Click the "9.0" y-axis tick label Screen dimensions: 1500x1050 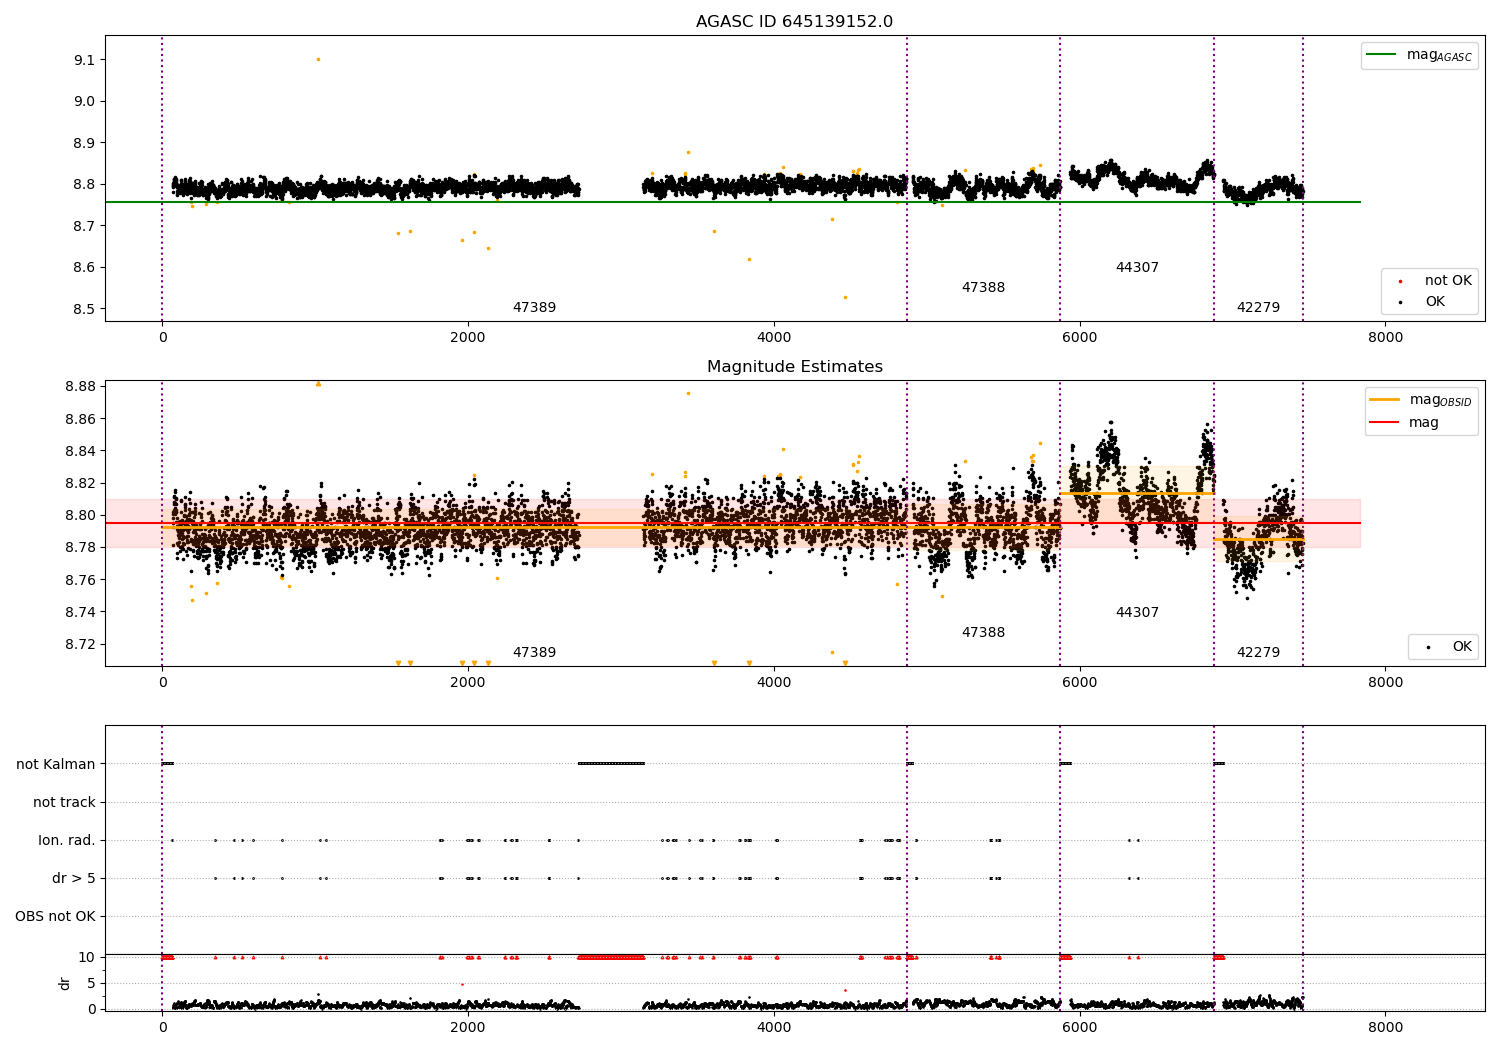[84, 101]
